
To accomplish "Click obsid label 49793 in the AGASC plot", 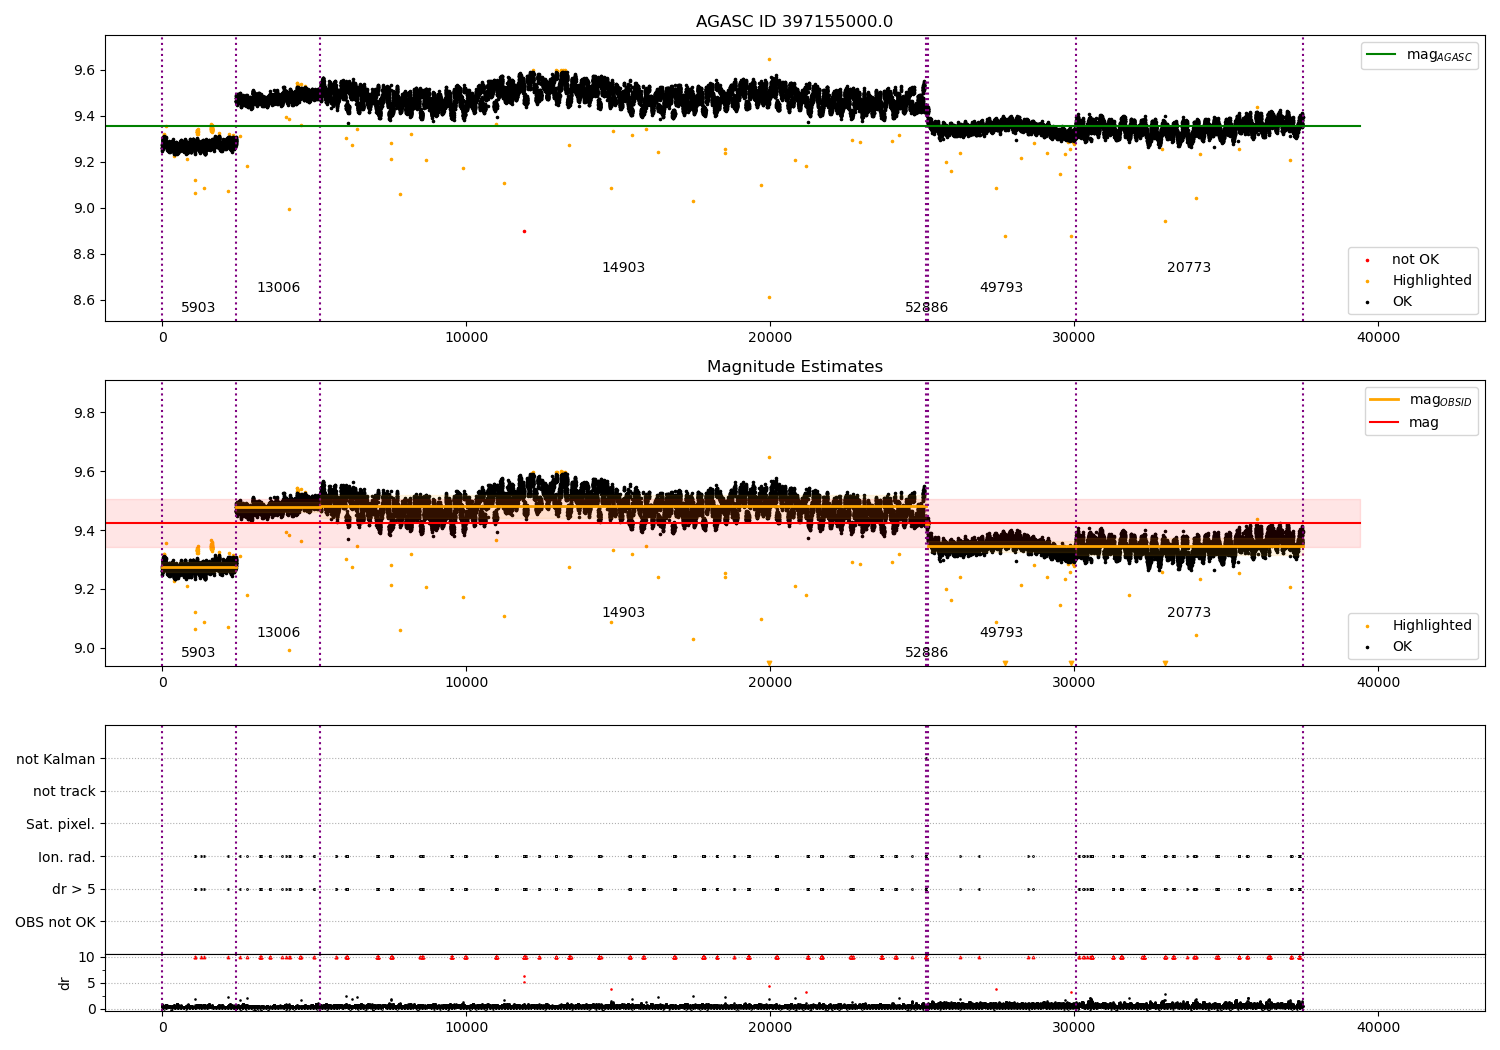I will point(1001,287).
